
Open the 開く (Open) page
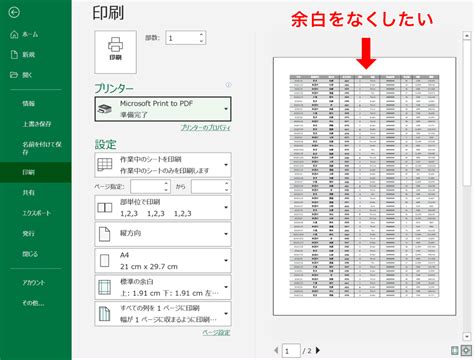coord(21,75)
